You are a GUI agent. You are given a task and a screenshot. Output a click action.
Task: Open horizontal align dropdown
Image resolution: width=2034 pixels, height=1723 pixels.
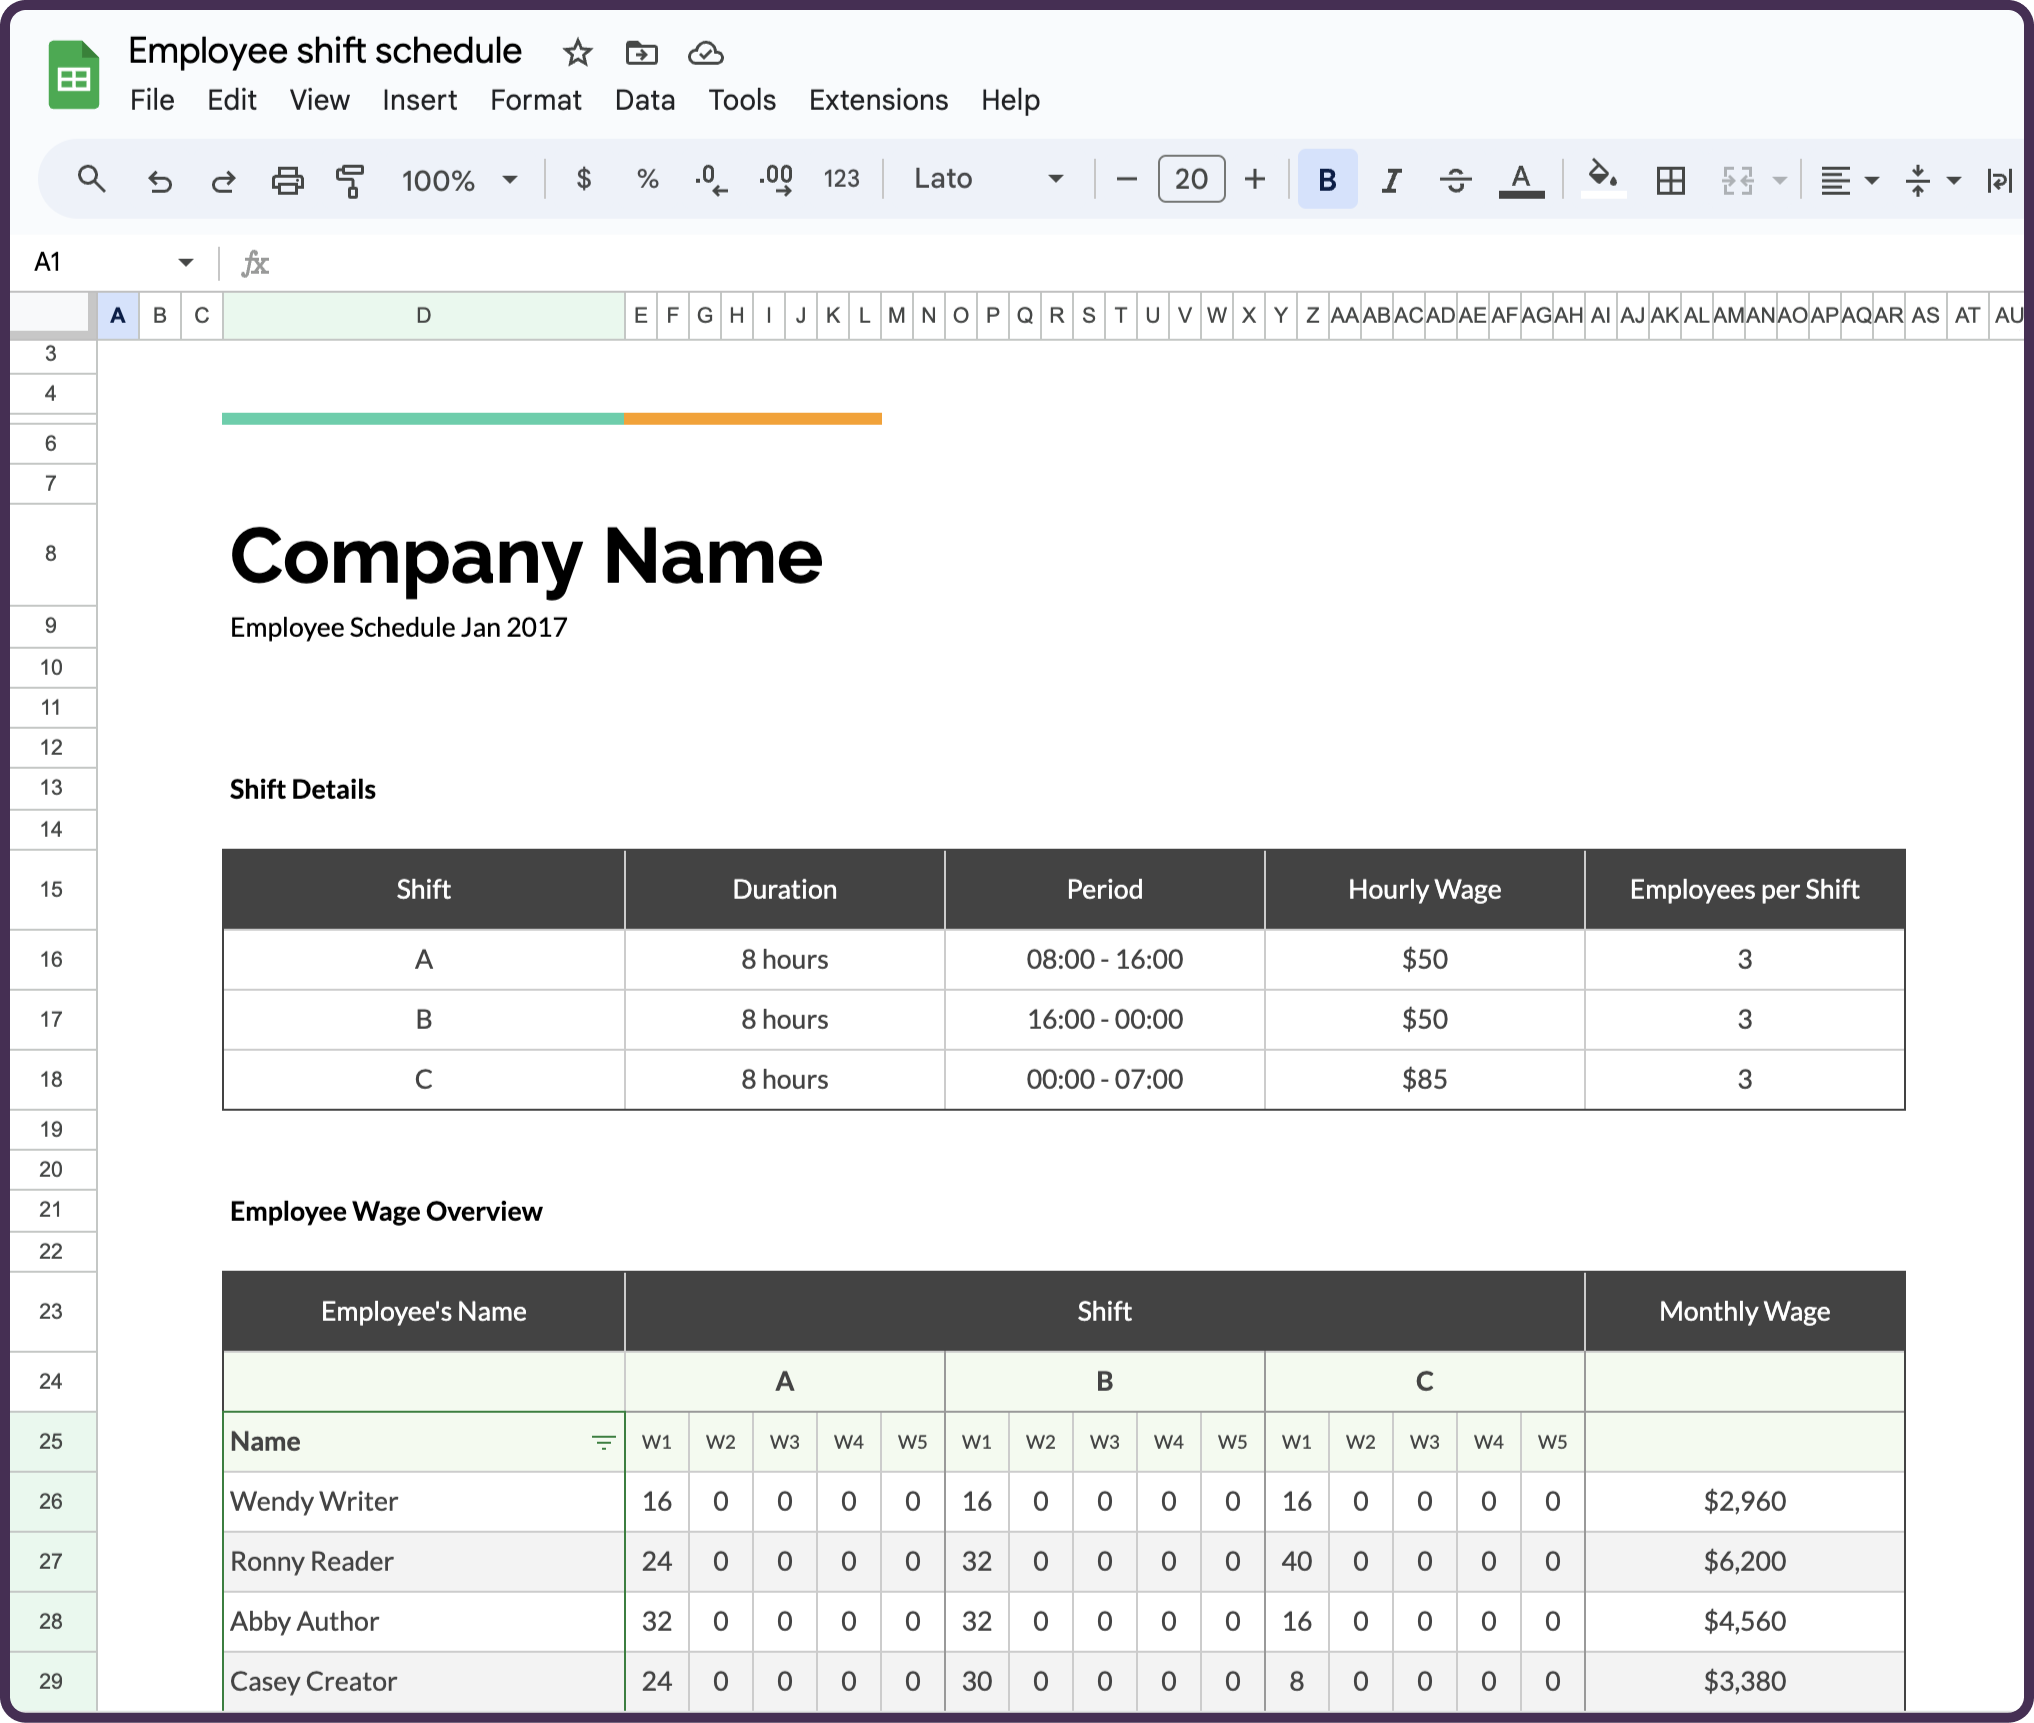point(1849,180)
